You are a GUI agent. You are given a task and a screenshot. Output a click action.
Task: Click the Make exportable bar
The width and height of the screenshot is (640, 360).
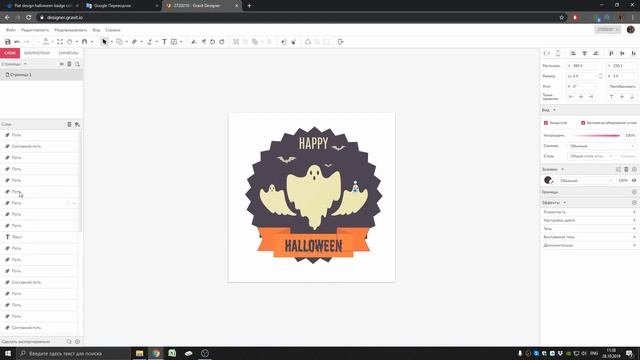click(41, 342)
